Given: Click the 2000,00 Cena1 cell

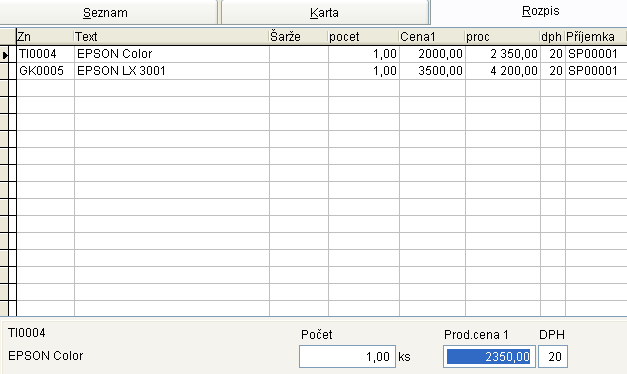Looking at the screenshot, I should click(432, 54).
